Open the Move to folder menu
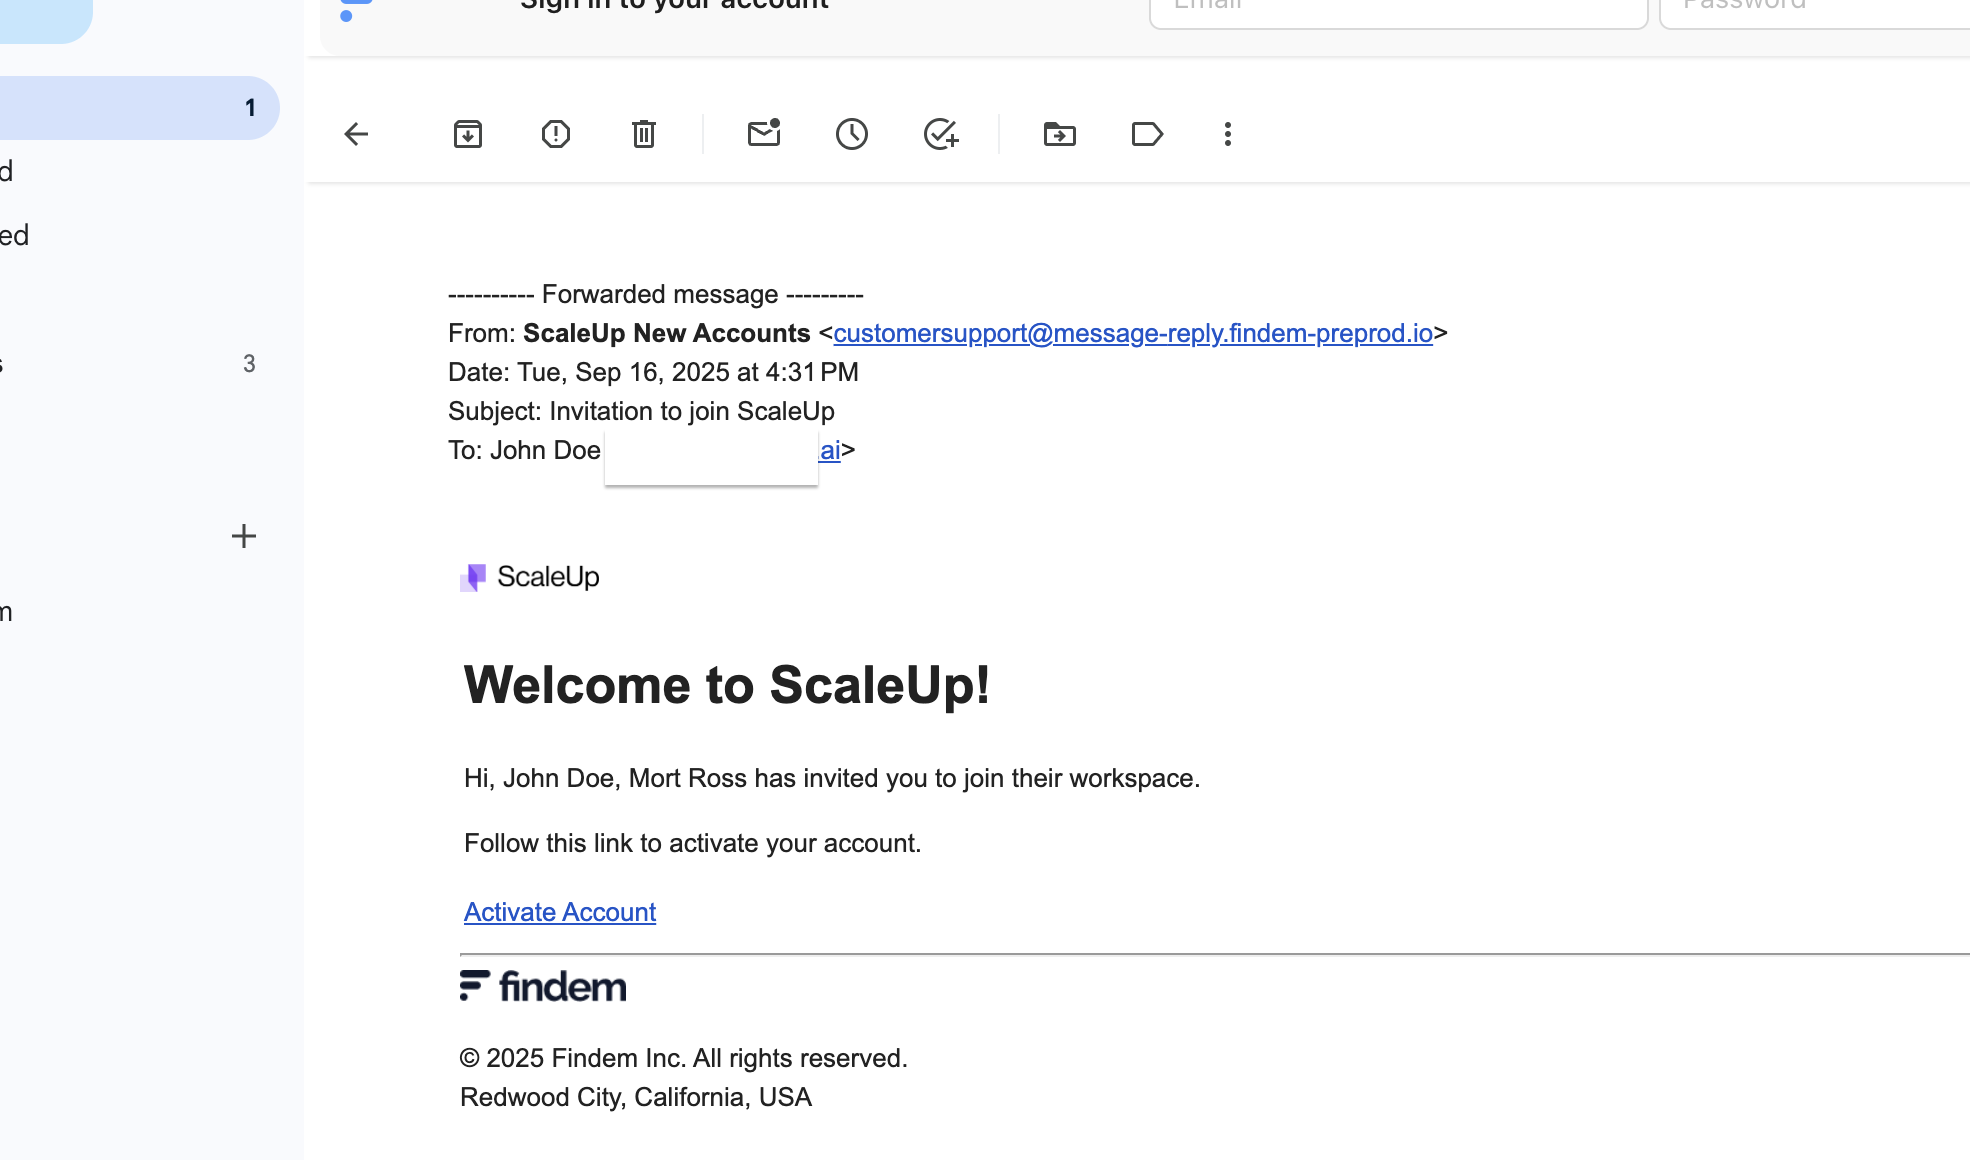This screenshot has height=1160, width=1970. click(x=1060, y=134)
